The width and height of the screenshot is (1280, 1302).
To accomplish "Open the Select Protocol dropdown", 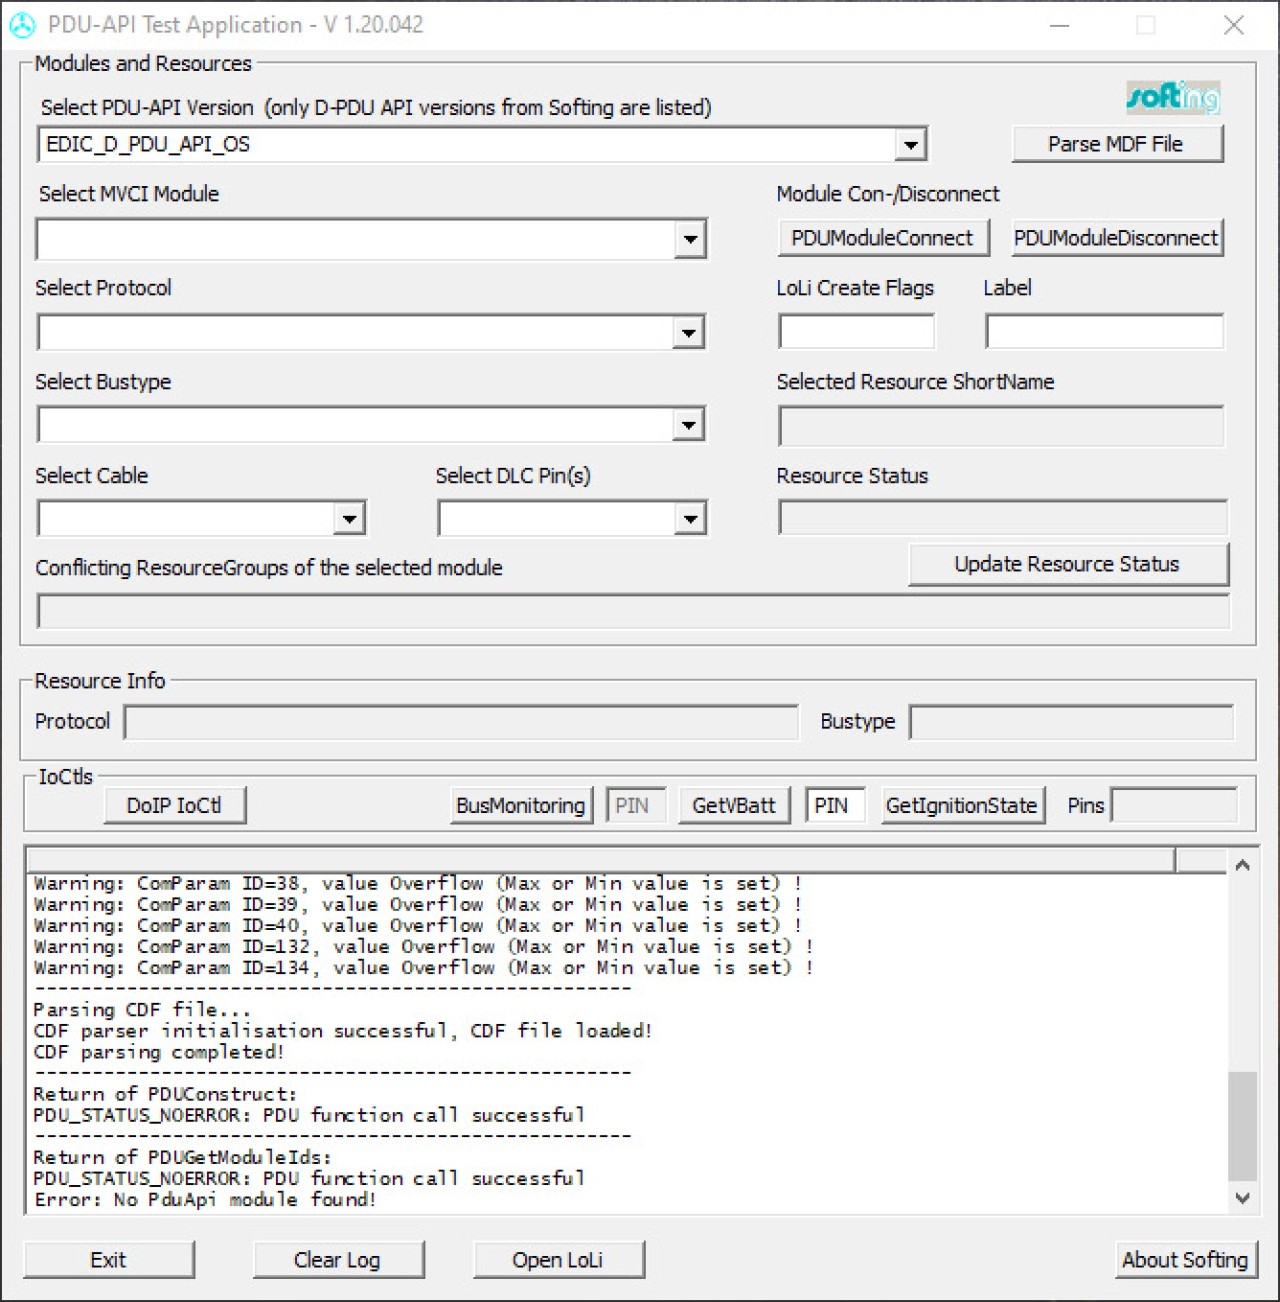I will 688,333.
